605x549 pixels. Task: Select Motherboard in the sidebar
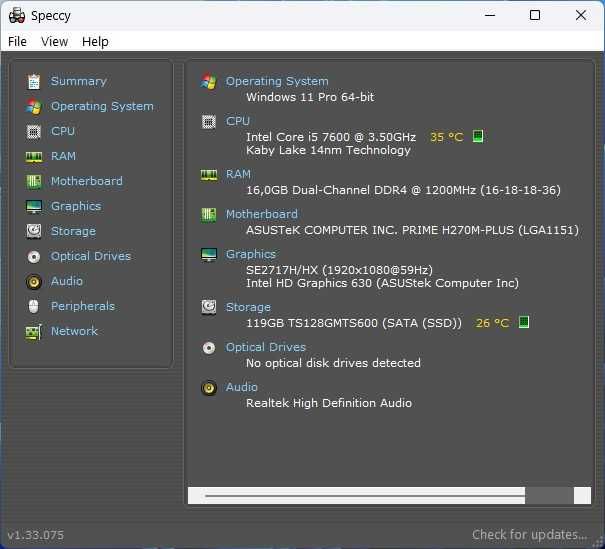pos(87,181)
